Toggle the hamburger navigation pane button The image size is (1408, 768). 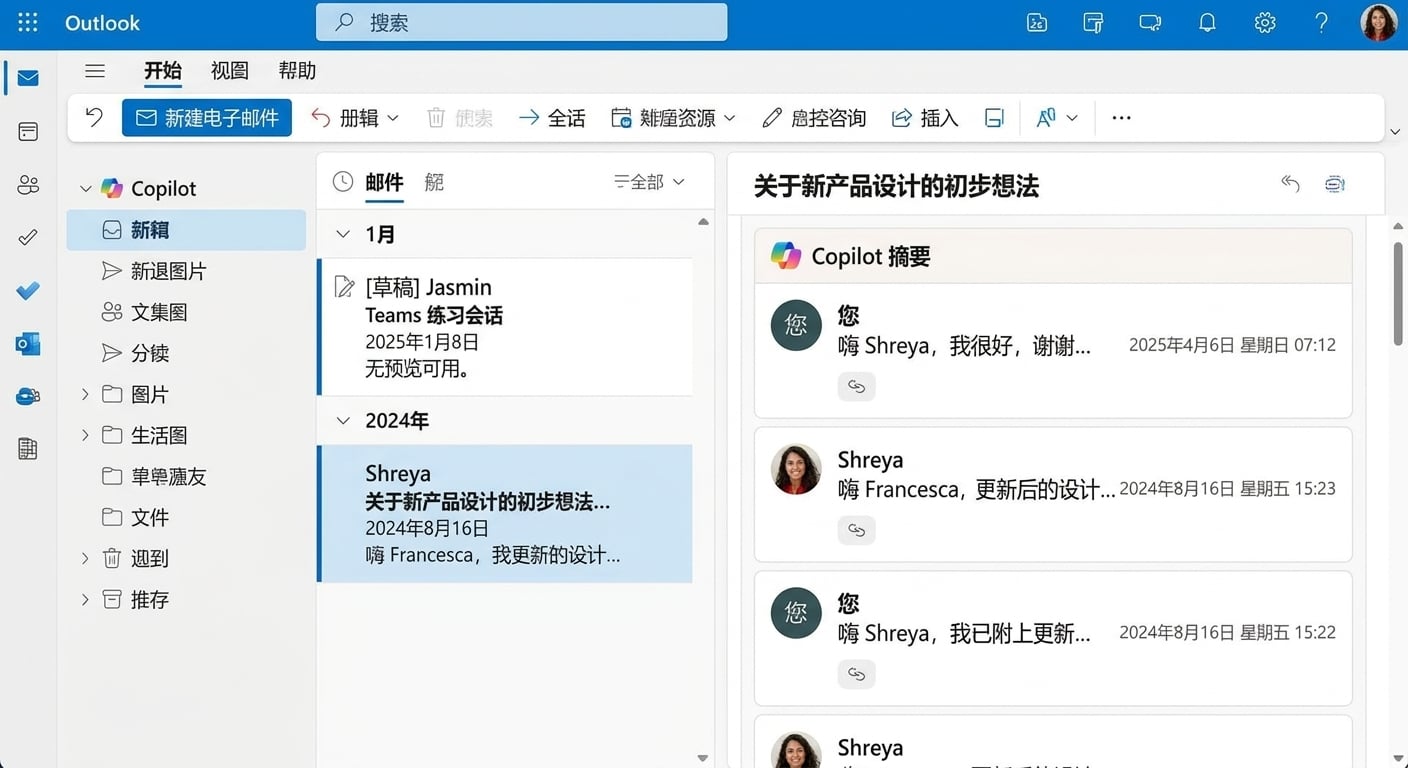95,71
